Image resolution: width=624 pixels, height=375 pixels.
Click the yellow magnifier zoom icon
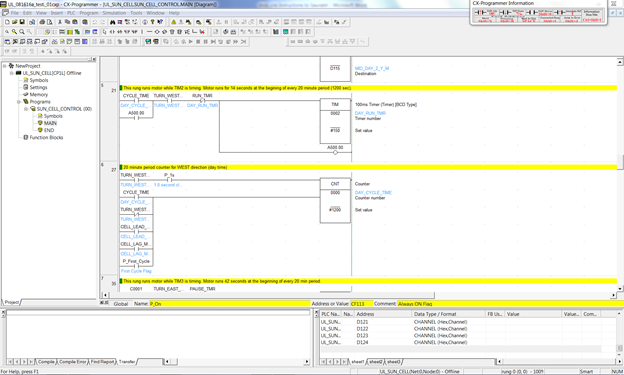coord(14,32)
